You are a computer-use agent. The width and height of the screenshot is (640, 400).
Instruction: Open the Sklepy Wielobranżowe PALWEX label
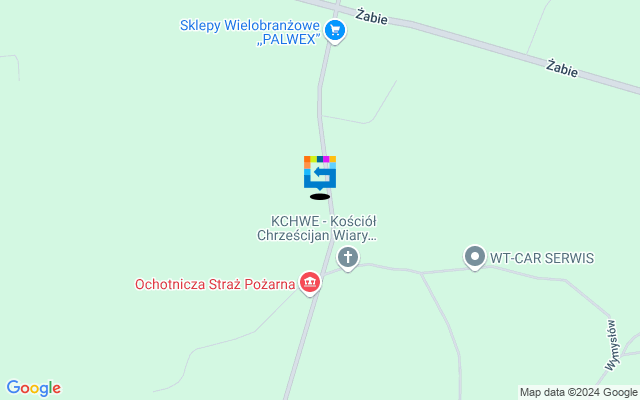(250, 32)
